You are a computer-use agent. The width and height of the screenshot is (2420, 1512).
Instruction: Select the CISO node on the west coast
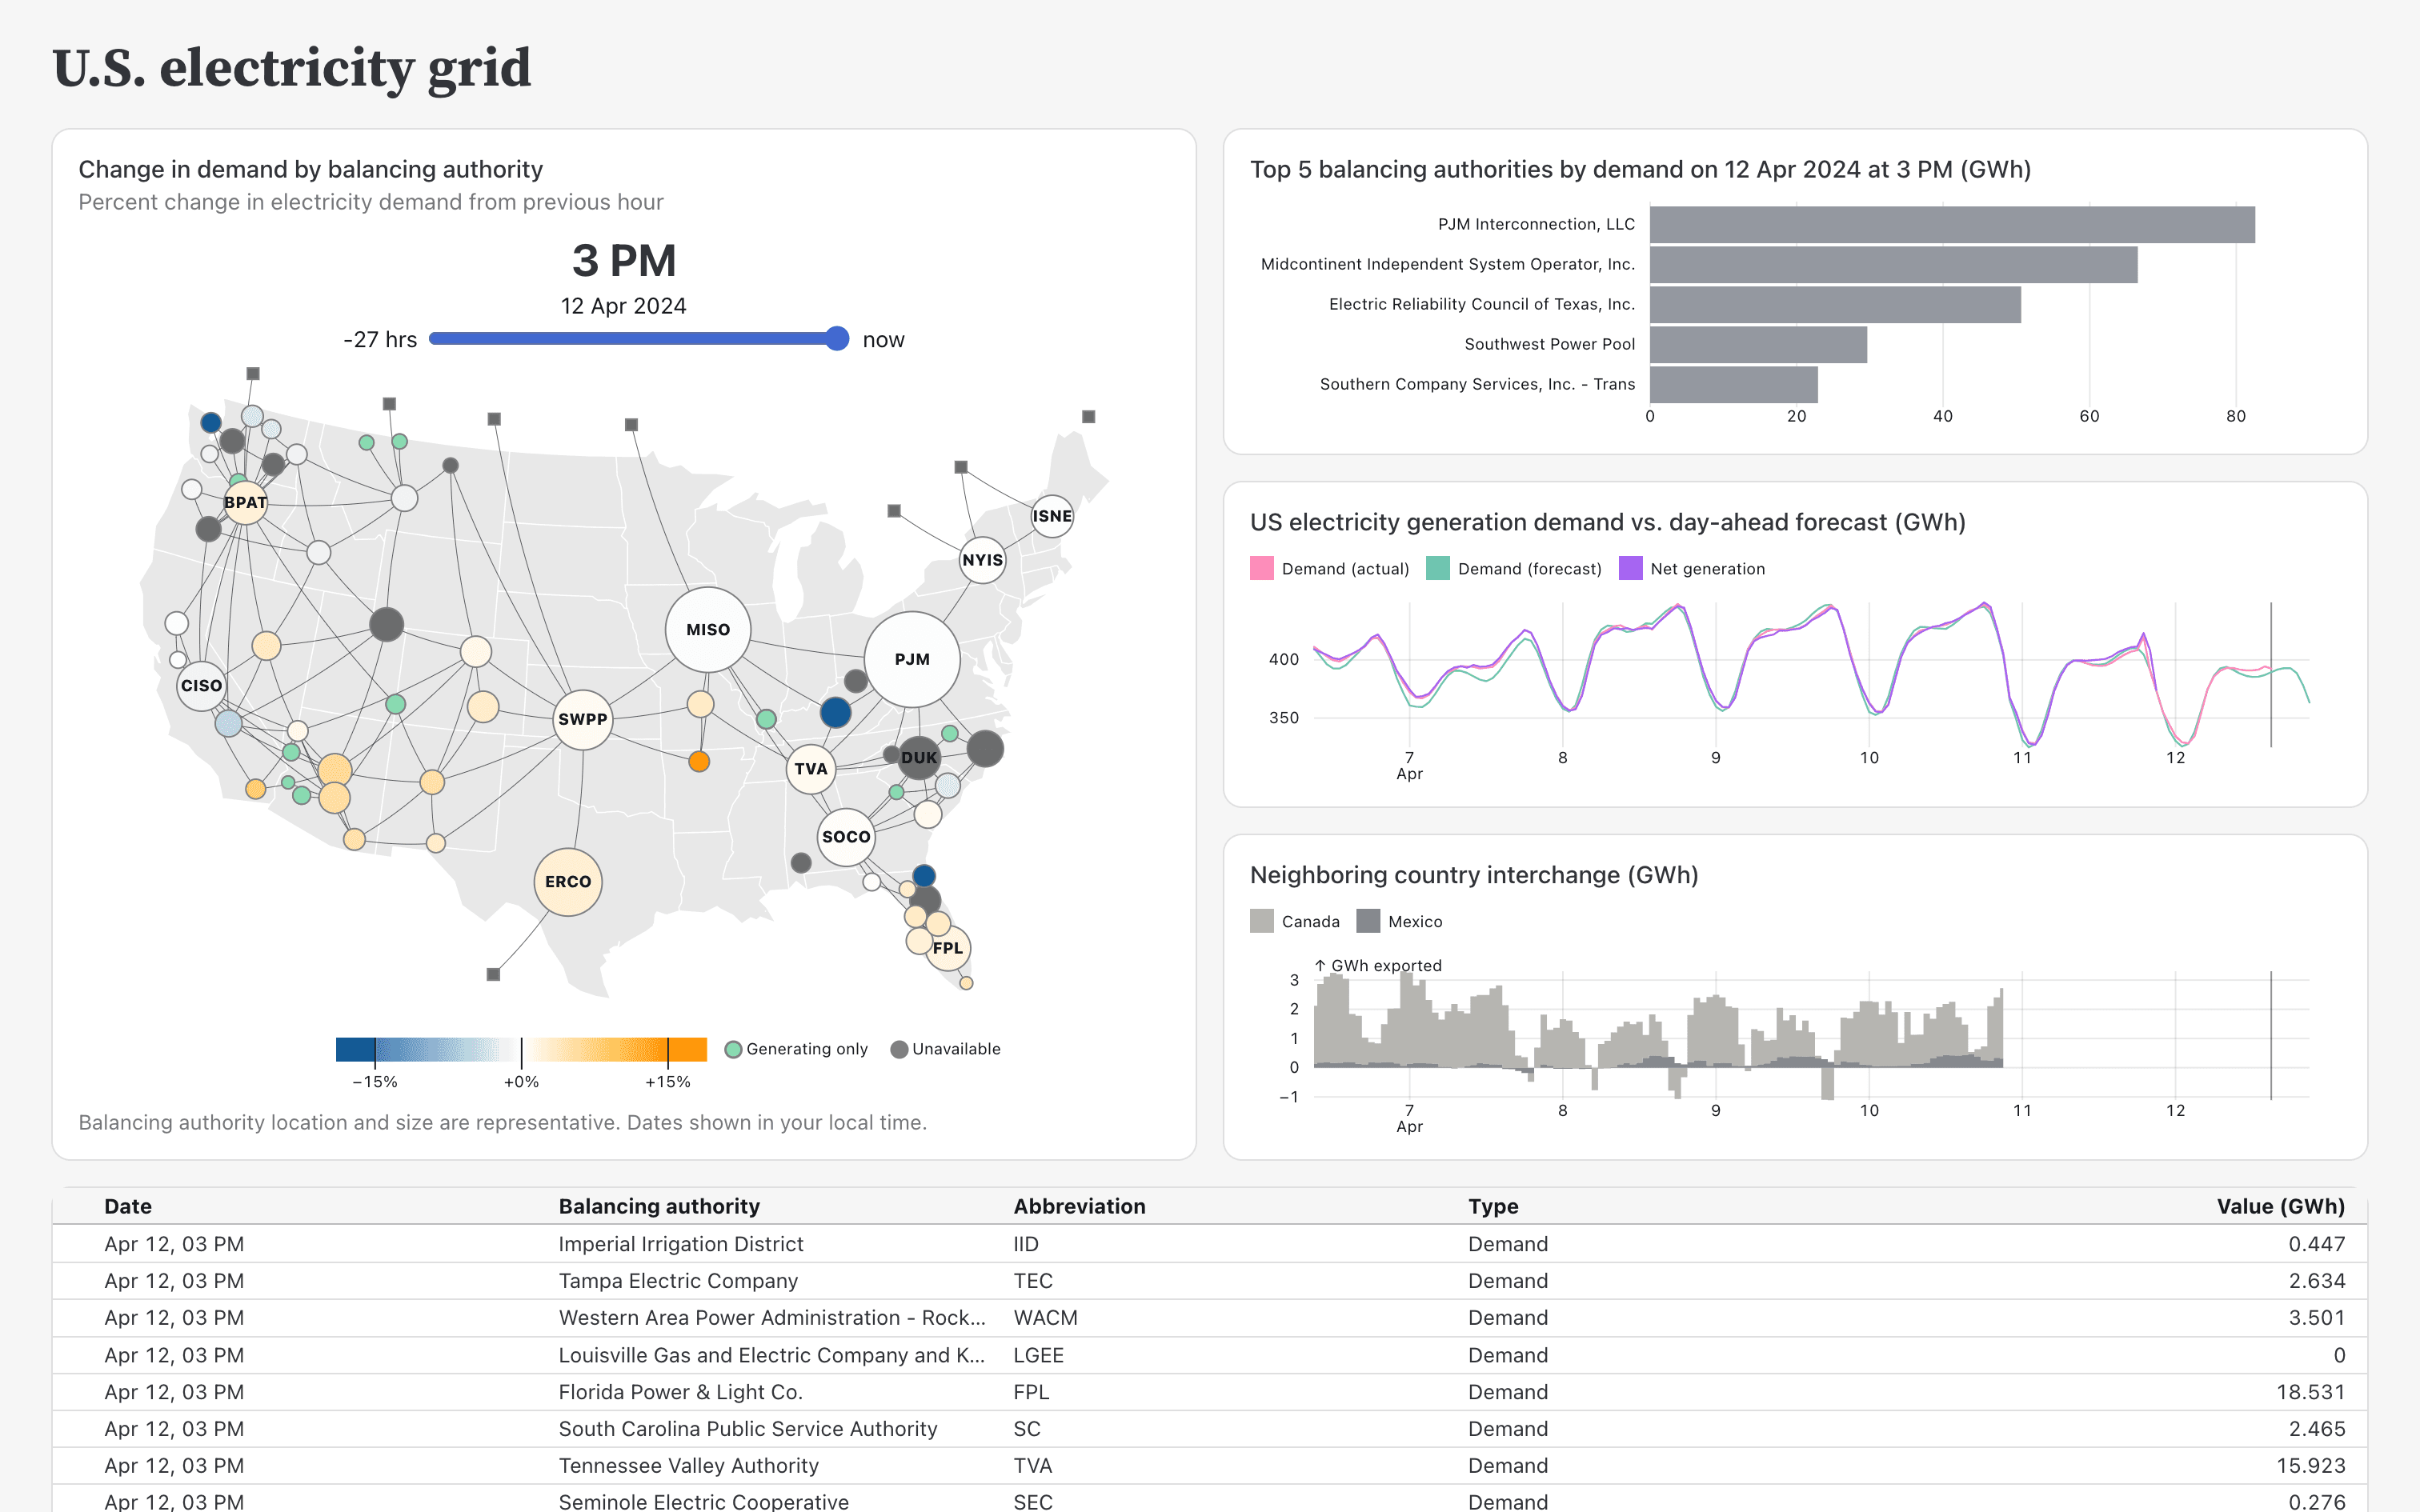[x=201, y=685]
